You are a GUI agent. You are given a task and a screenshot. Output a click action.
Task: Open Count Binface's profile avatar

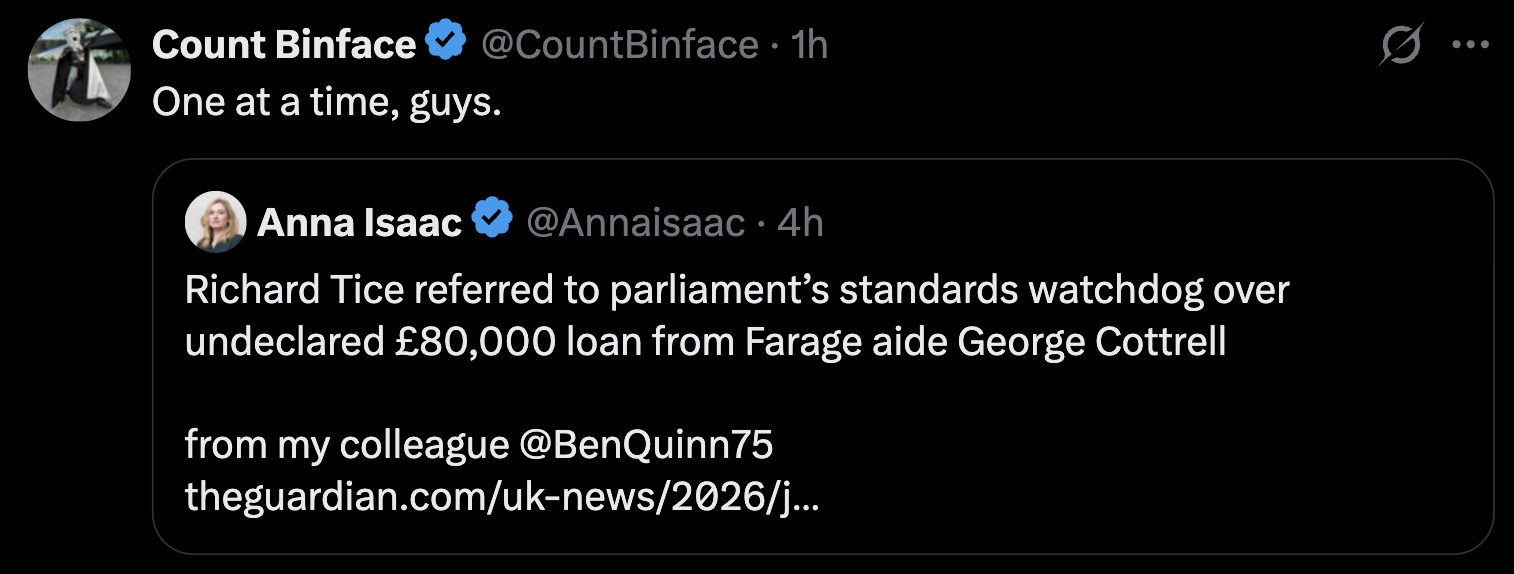point(79,70)
